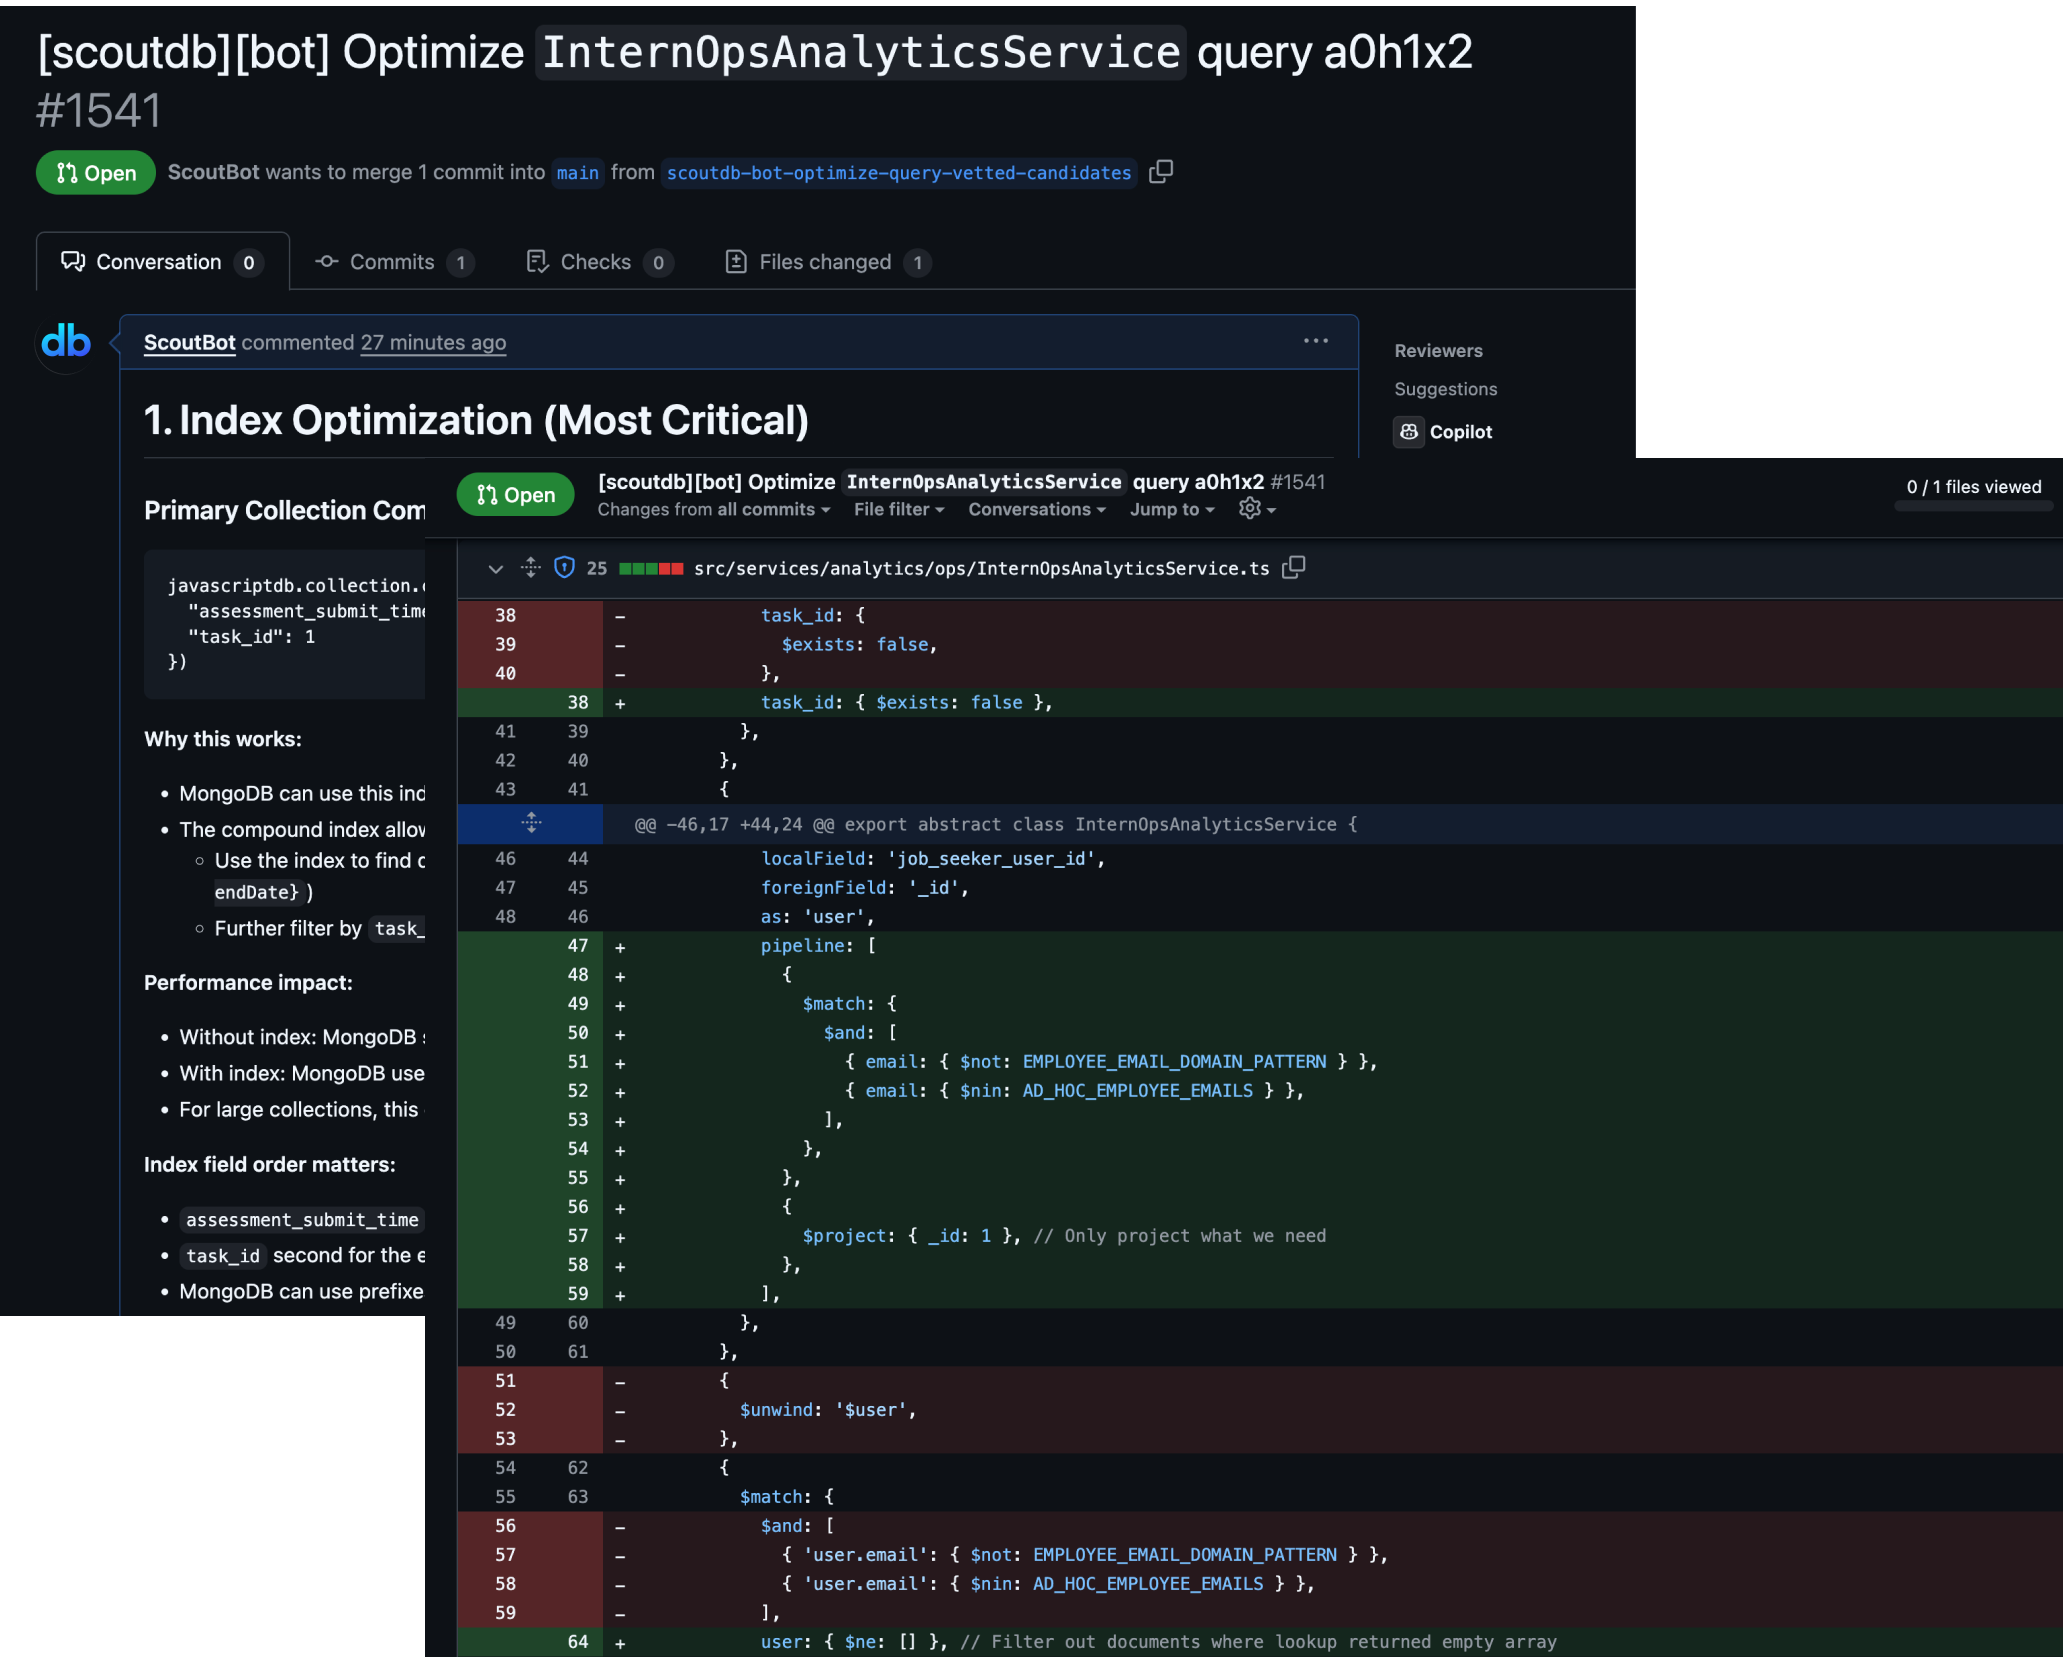The image size is (2063, 1657).
Task: Open the Conversations dropdown
Action: [x=1037, y=510]
